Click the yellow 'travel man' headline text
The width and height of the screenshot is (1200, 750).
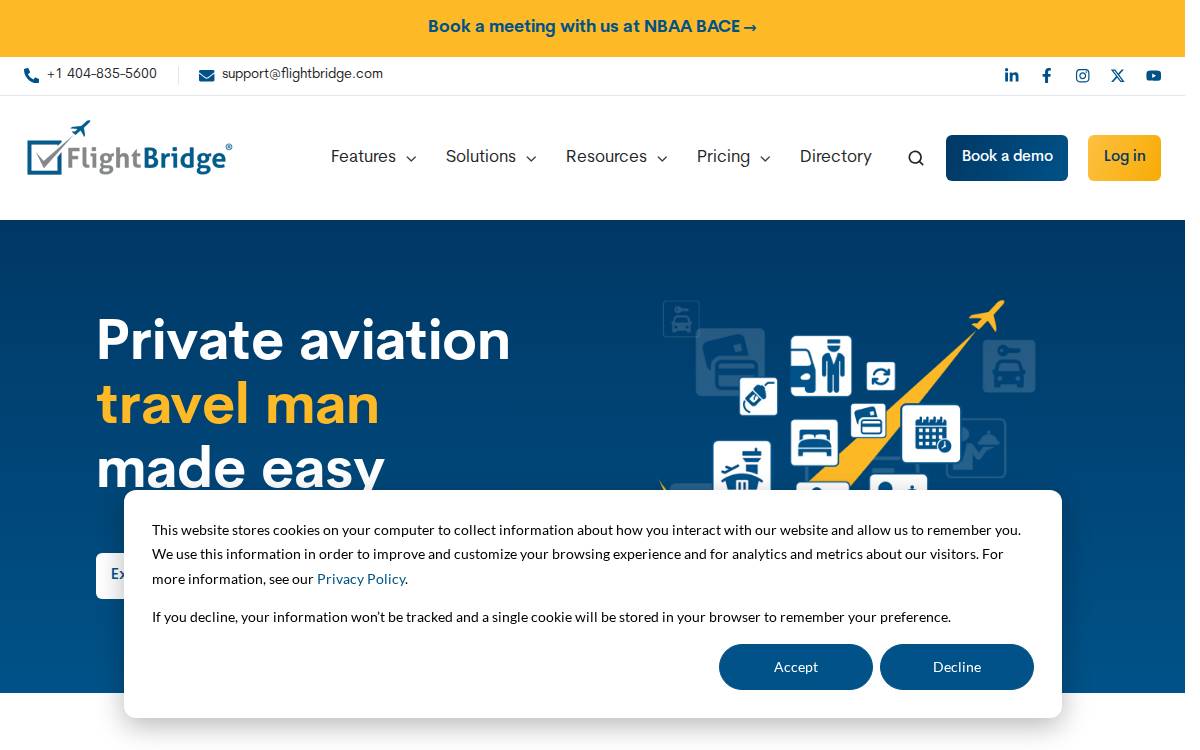[x=238, y=404]
